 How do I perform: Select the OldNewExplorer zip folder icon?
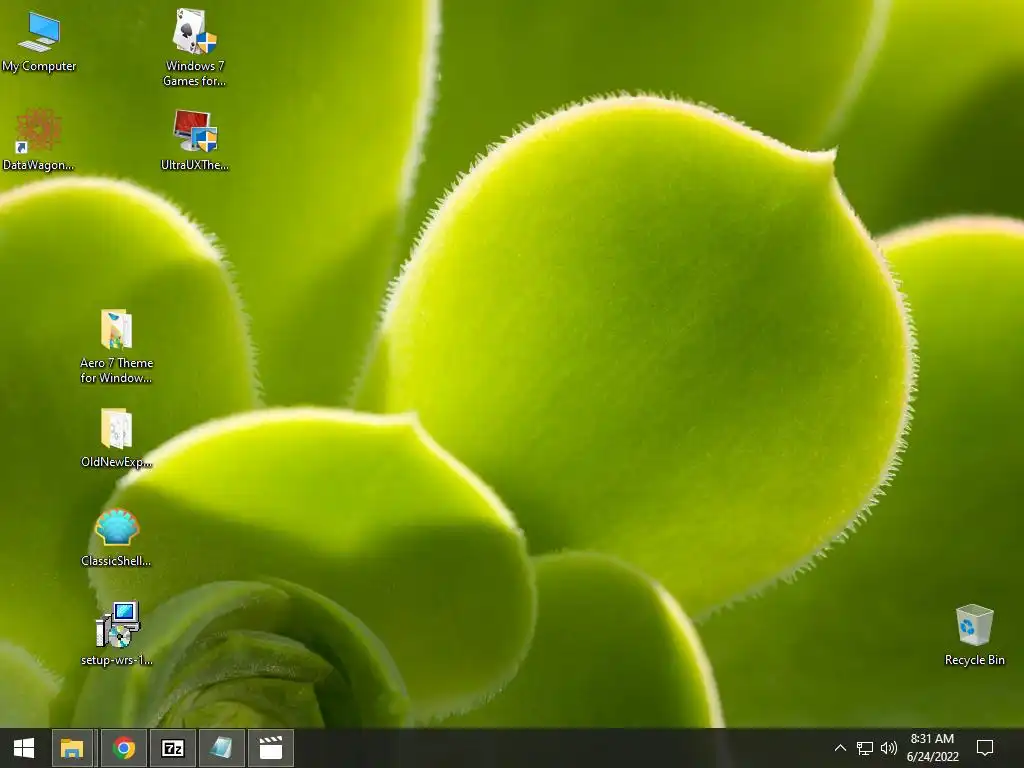[116, 428]
